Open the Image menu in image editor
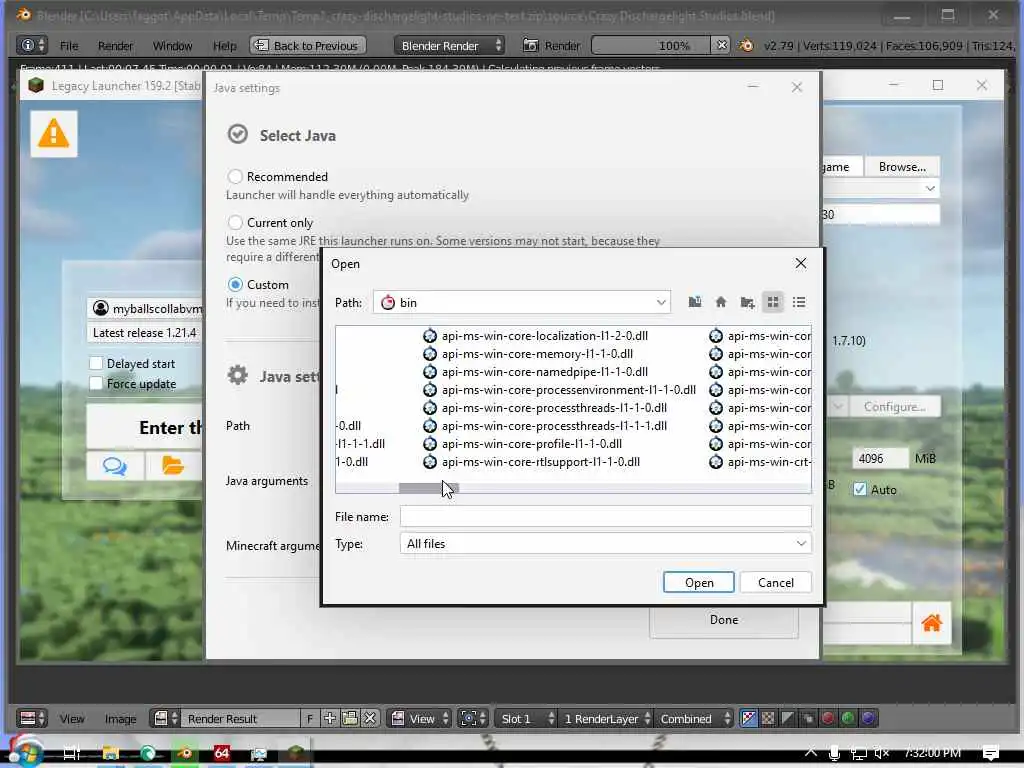Viewport: 1024px width, 768px height. click(x=120, y=719)
